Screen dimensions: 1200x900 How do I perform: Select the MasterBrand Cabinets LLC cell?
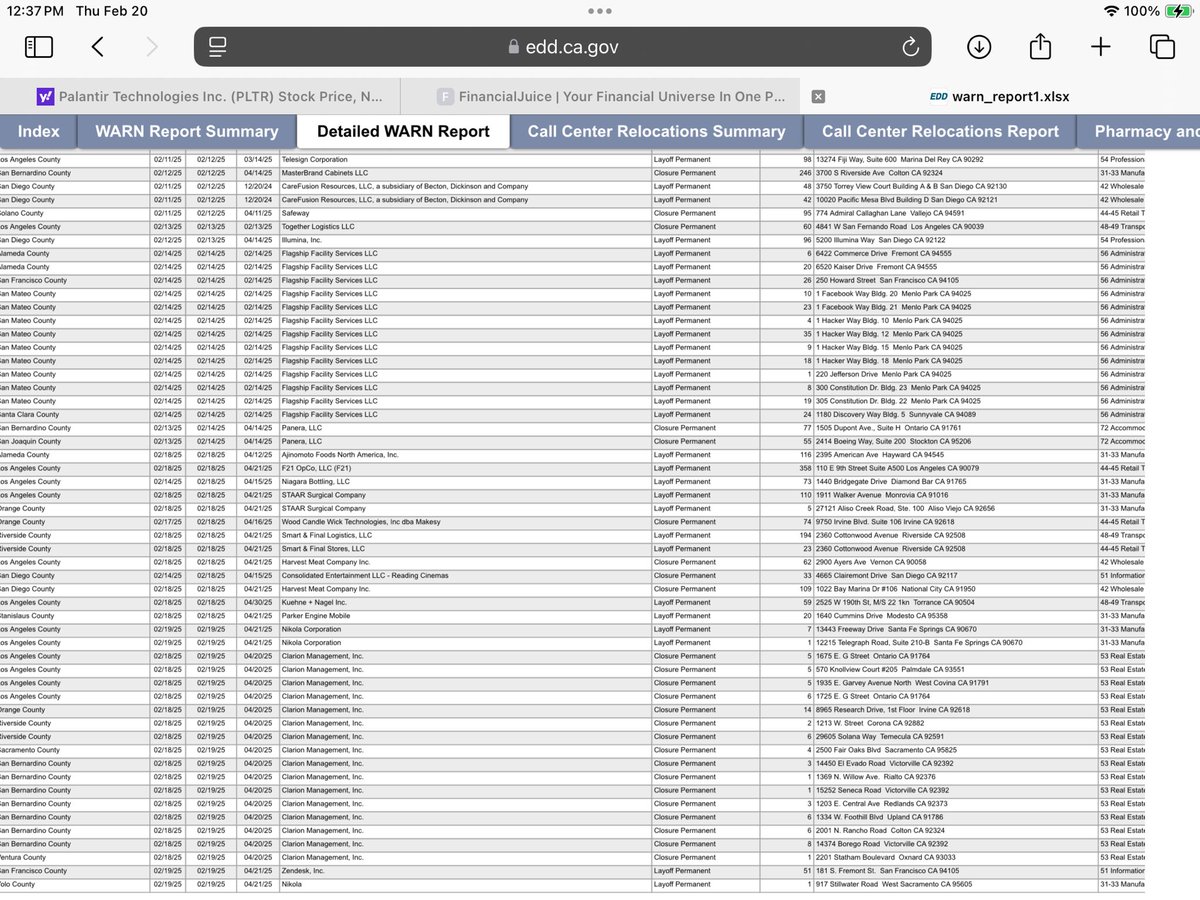pyautogui.click(x=464, y=173)
